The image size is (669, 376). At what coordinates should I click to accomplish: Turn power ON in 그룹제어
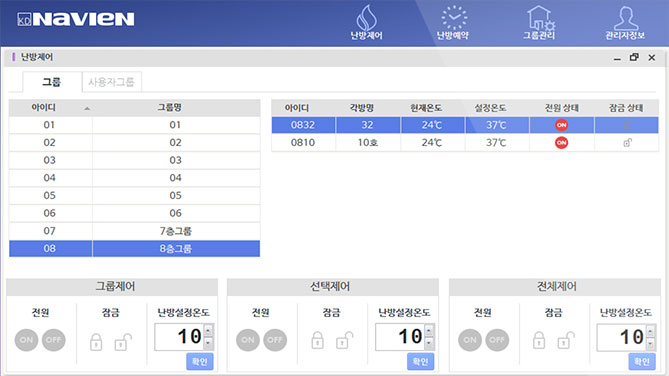click(26, 340)
